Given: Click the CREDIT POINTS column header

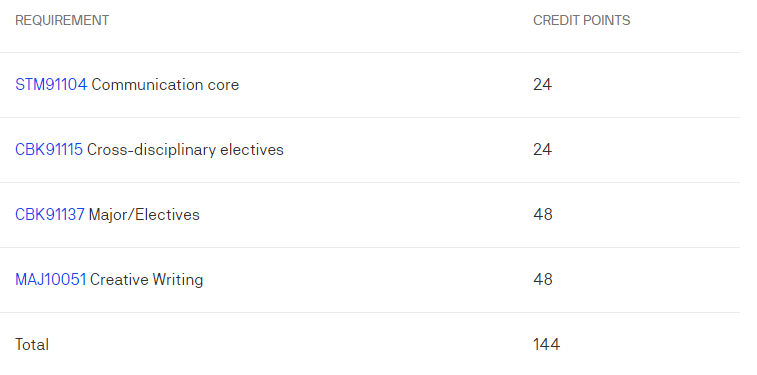Looking at the screenshot, I should [x=582, y=20].
